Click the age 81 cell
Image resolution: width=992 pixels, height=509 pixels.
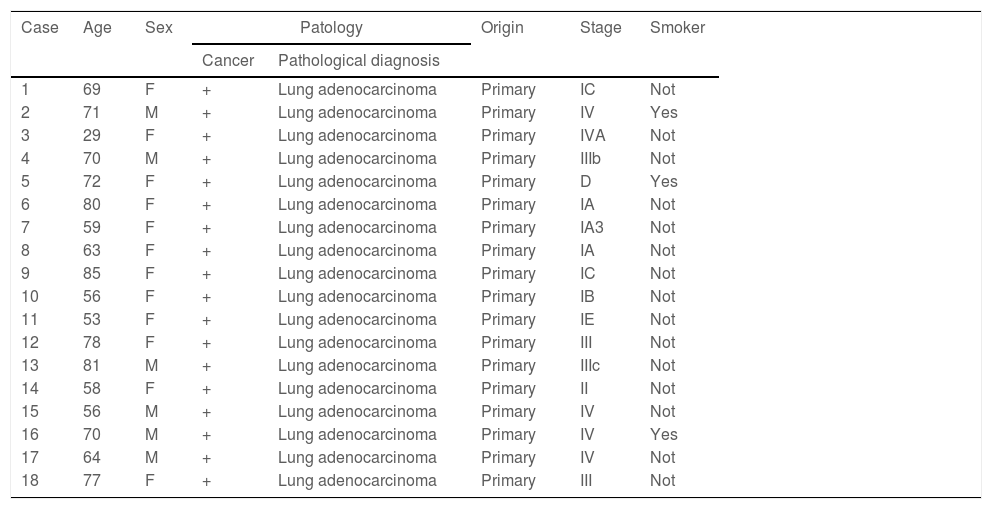[92, 366]
